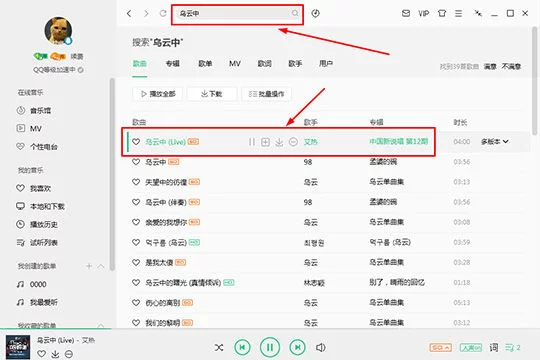The image size is (540, 360).
Task: Remove current song icon in player bar
Action: pos(69,354)
